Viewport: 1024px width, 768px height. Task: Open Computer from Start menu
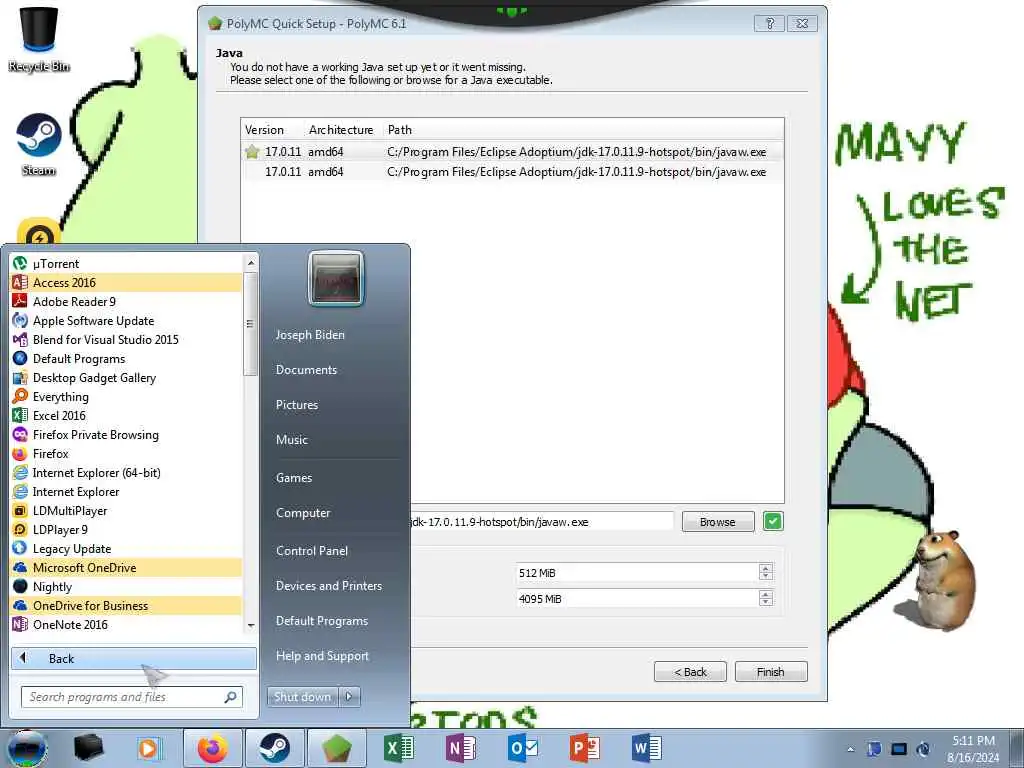click(x=303, y=513)
